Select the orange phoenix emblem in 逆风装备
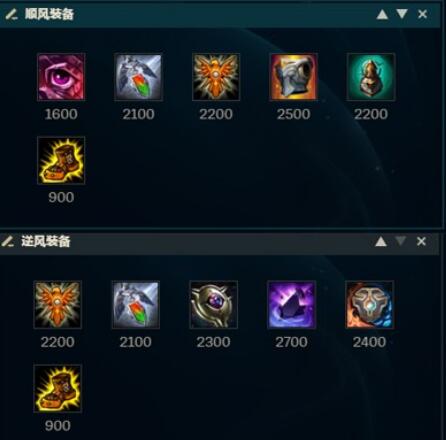The width and height of the screenshot is (446, 440). (x=58, y=305)
